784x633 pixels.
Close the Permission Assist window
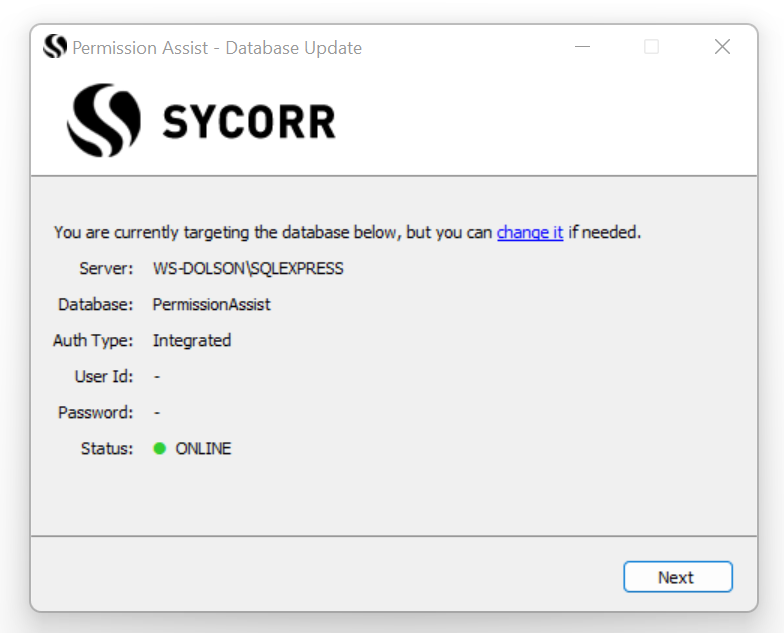click(722, 47)
